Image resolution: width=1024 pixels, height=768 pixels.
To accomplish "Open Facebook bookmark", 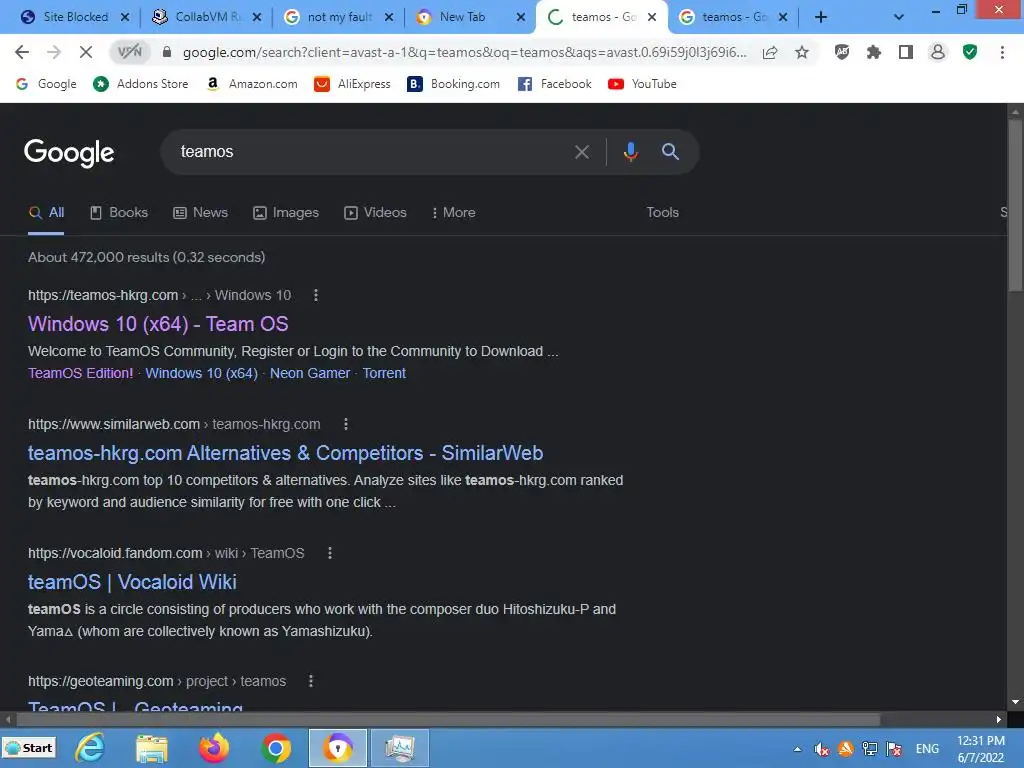I will pyautogui.click(x=554, y=84).
